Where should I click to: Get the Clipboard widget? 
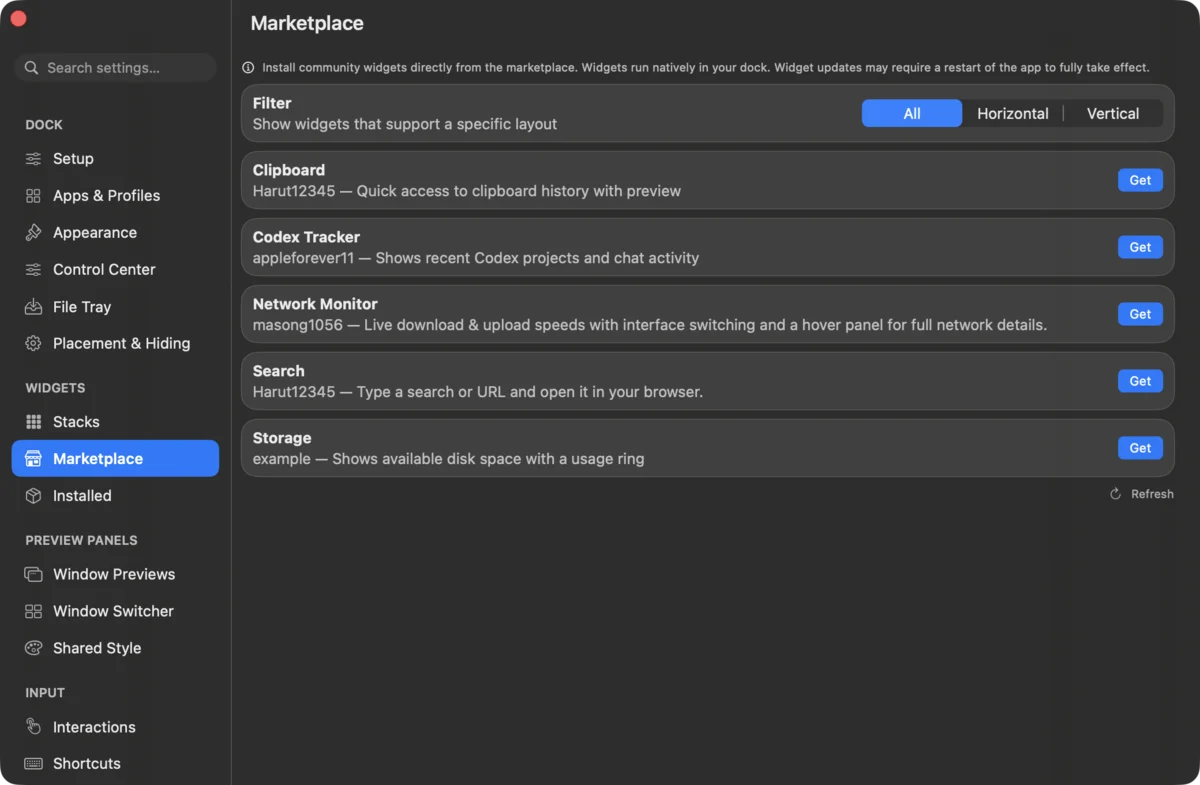1140,180
